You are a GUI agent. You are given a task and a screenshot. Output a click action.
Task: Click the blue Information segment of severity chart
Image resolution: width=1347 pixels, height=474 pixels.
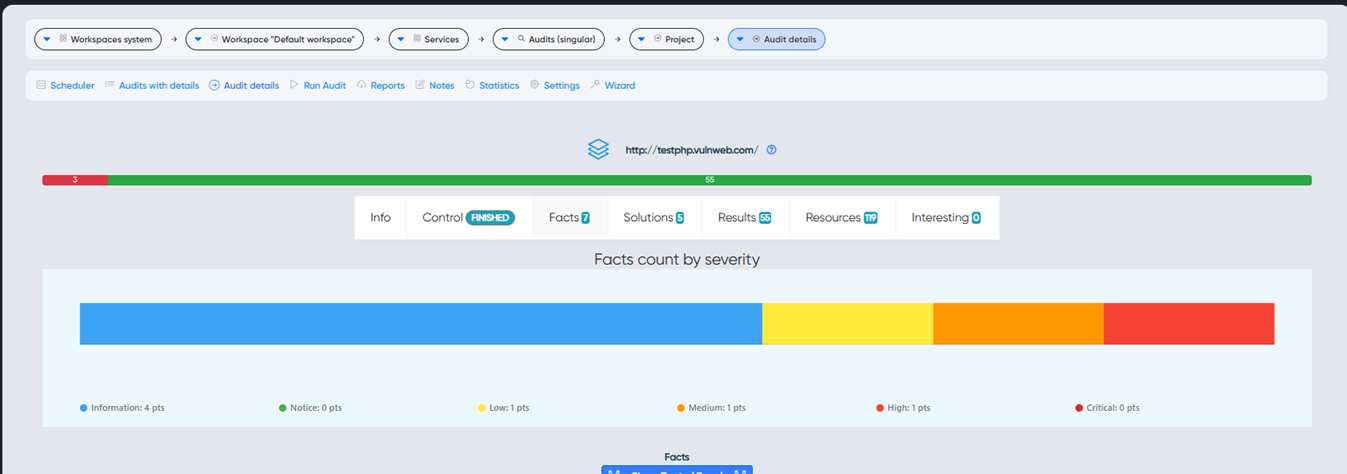(x=421, y=324)
